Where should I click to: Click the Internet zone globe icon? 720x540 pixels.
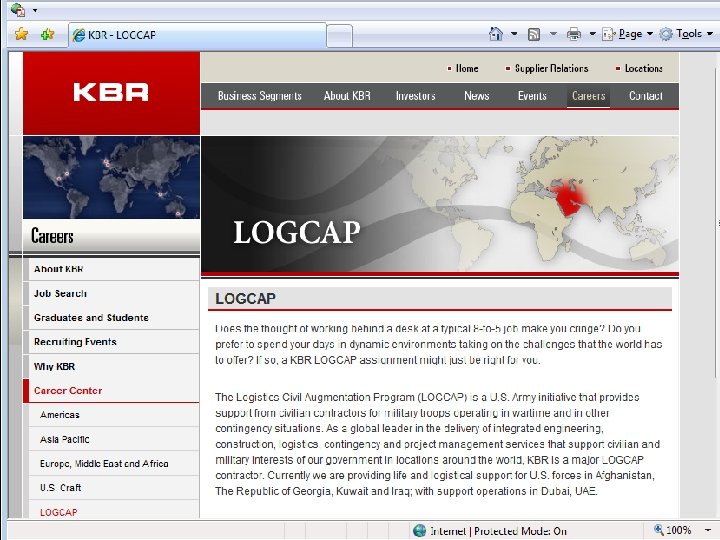click(419, 531)
